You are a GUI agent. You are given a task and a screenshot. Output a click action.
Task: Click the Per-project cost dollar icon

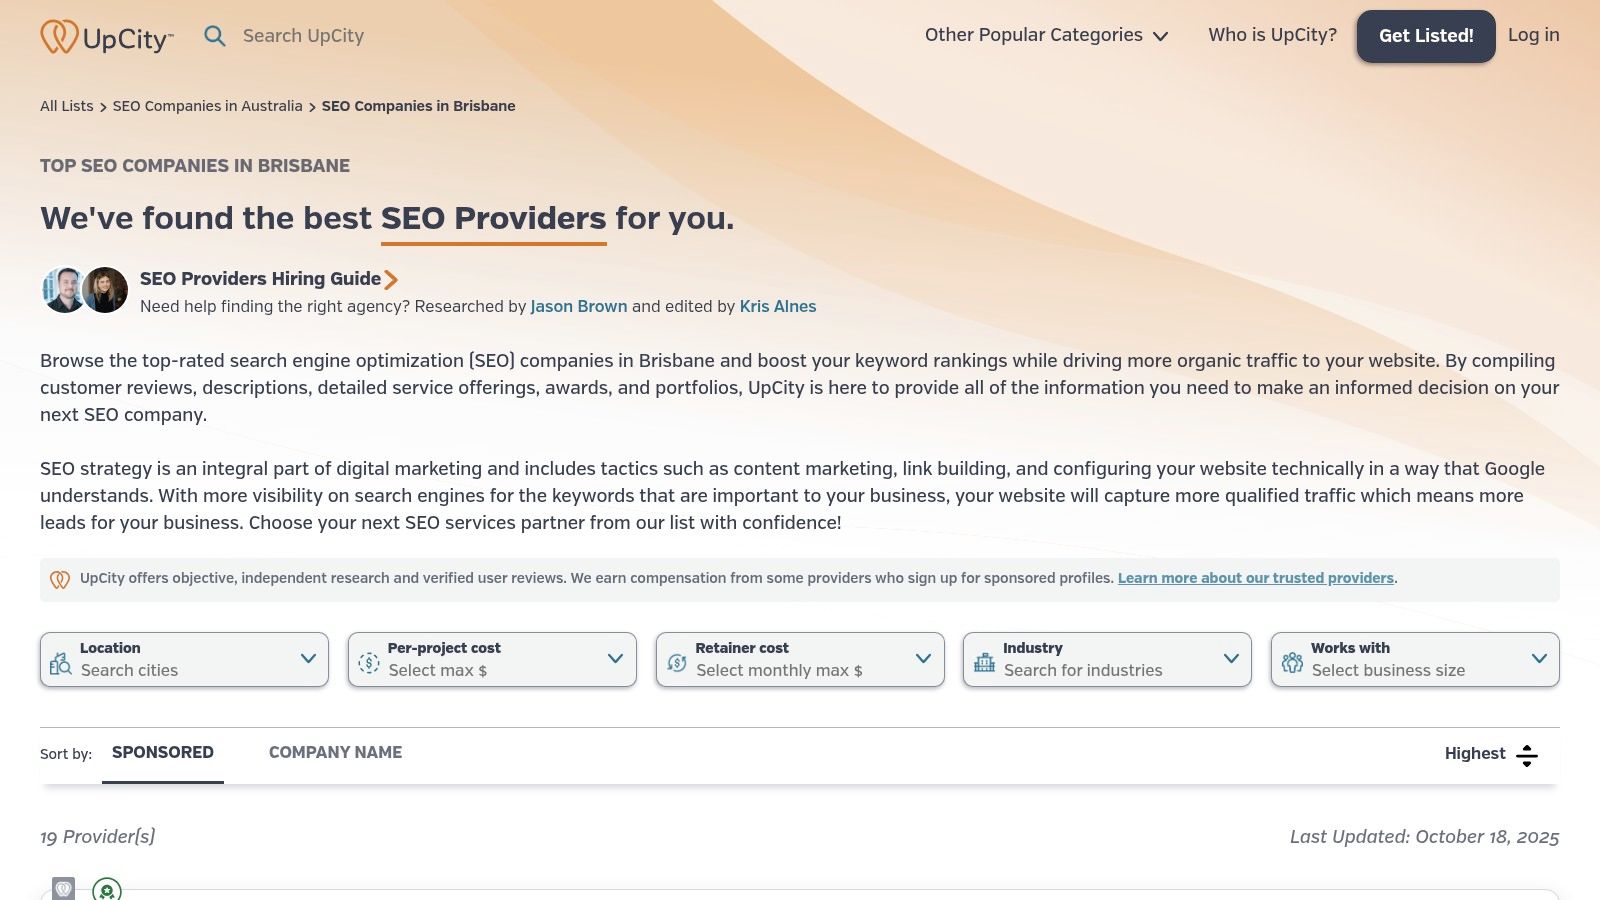pos(369,663)
